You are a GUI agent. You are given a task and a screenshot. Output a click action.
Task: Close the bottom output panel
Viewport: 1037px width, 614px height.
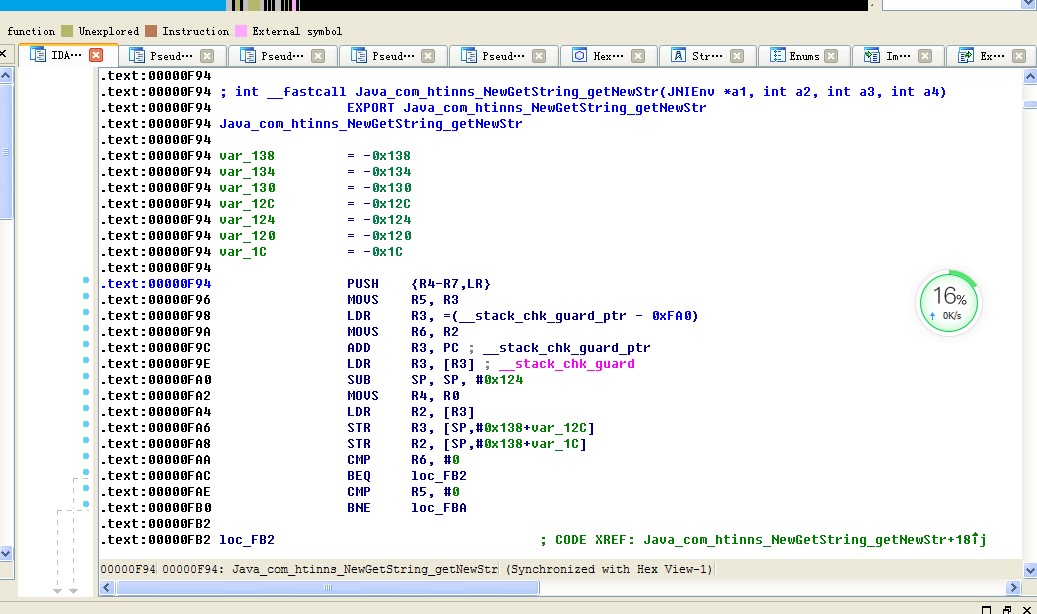[x=1027, y=609]
